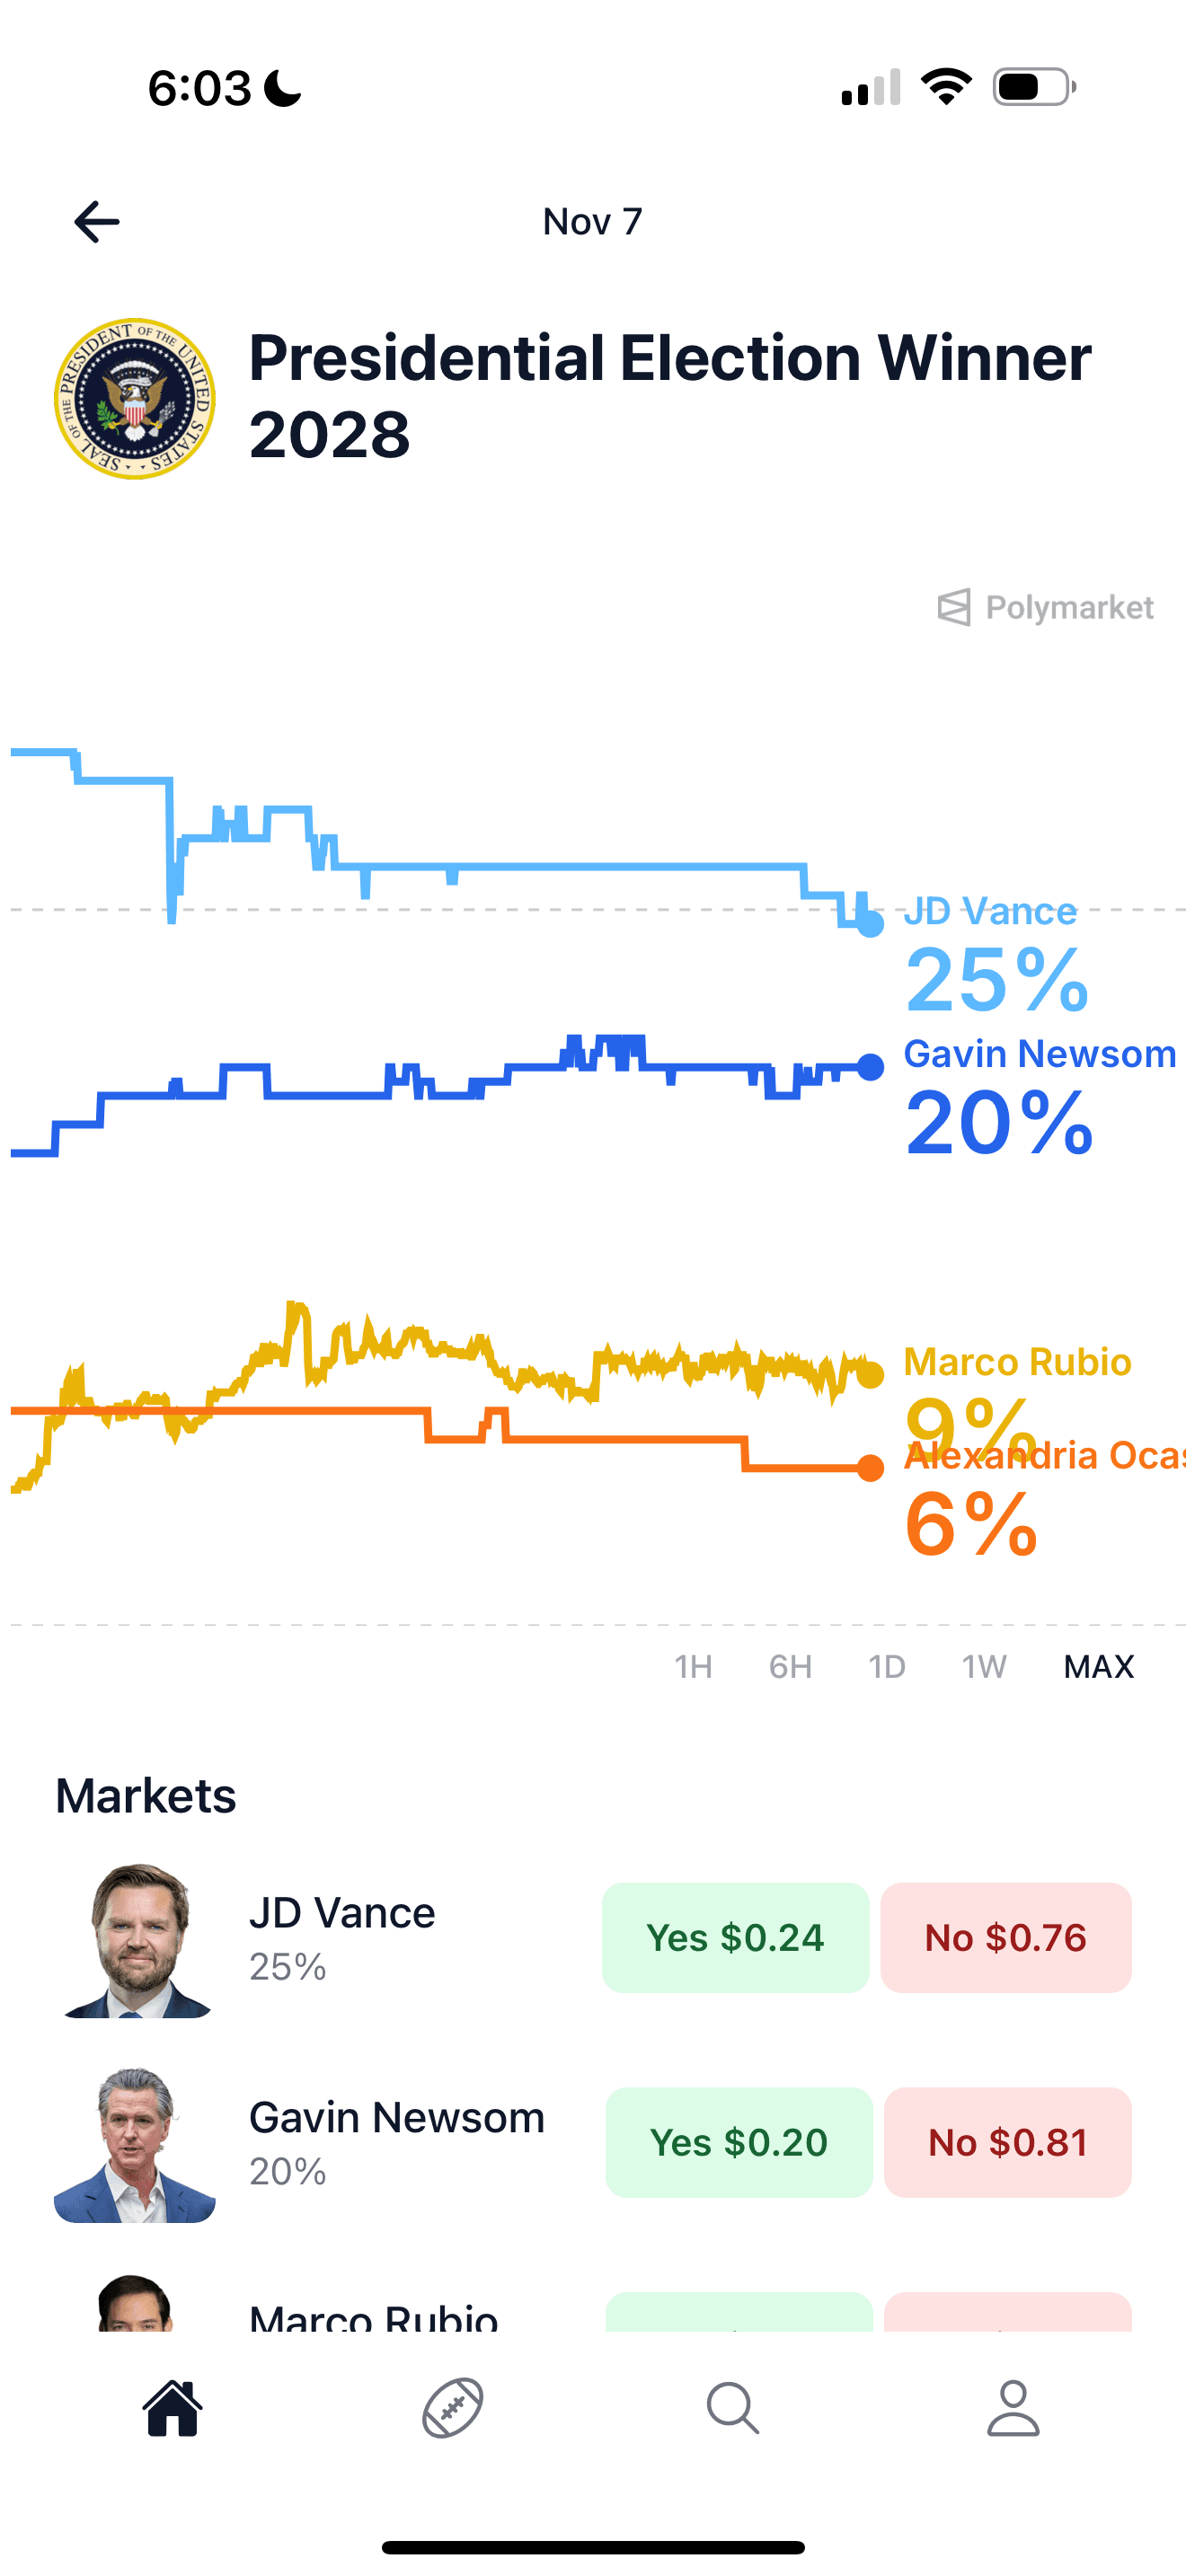Switch chart to 1W timeframe

(984, 1667)
